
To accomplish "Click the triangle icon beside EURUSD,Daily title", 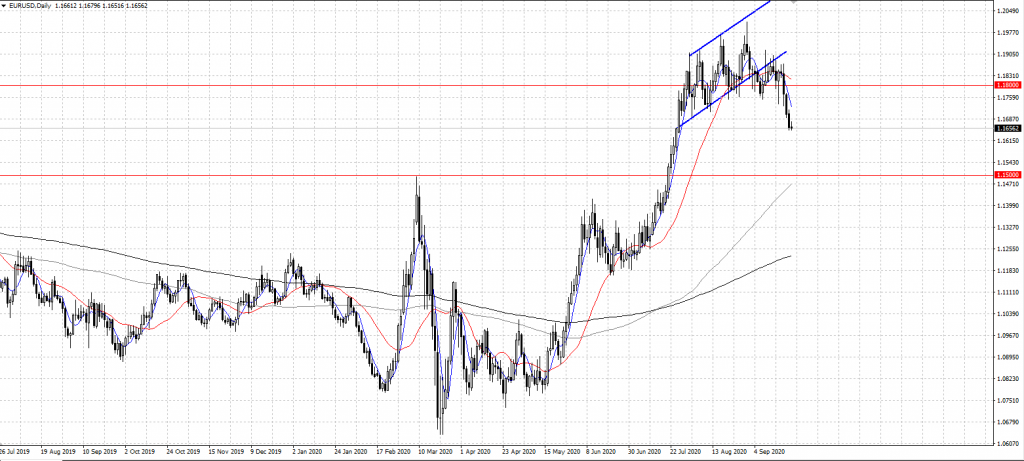I will (x=4, y=5).
